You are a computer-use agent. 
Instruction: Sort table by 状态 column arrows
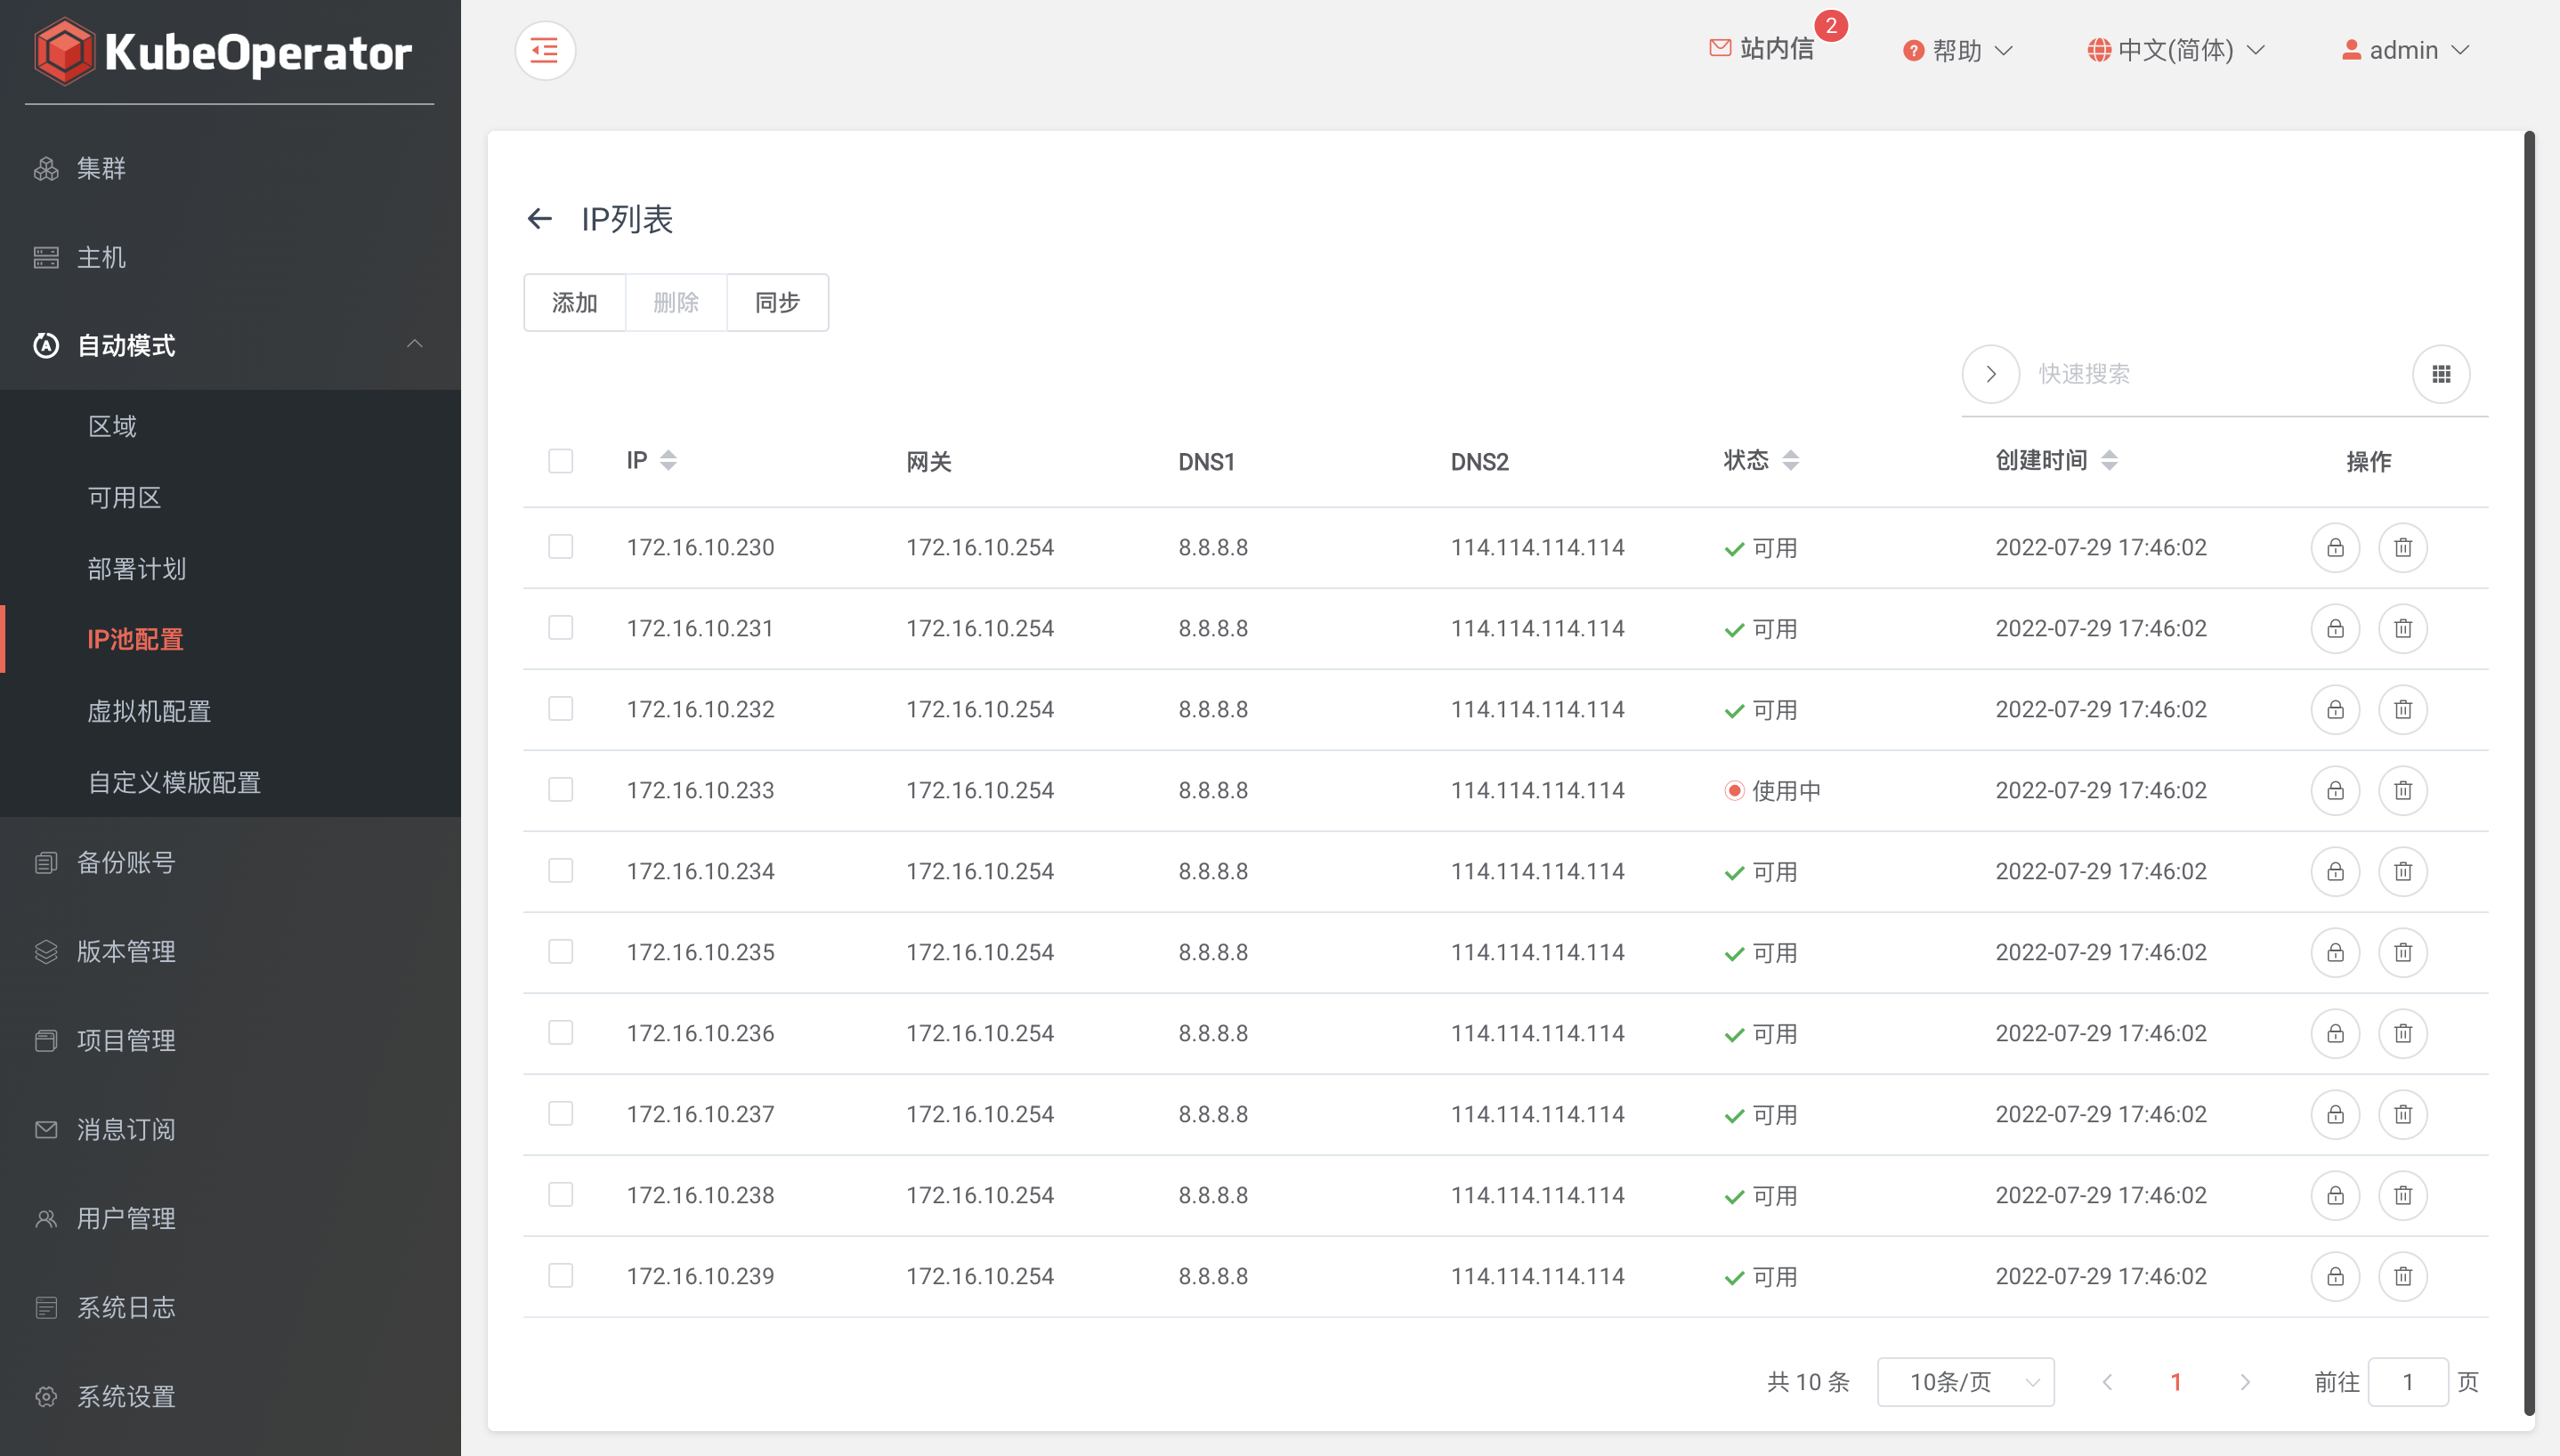click(x=1791, y=461)
